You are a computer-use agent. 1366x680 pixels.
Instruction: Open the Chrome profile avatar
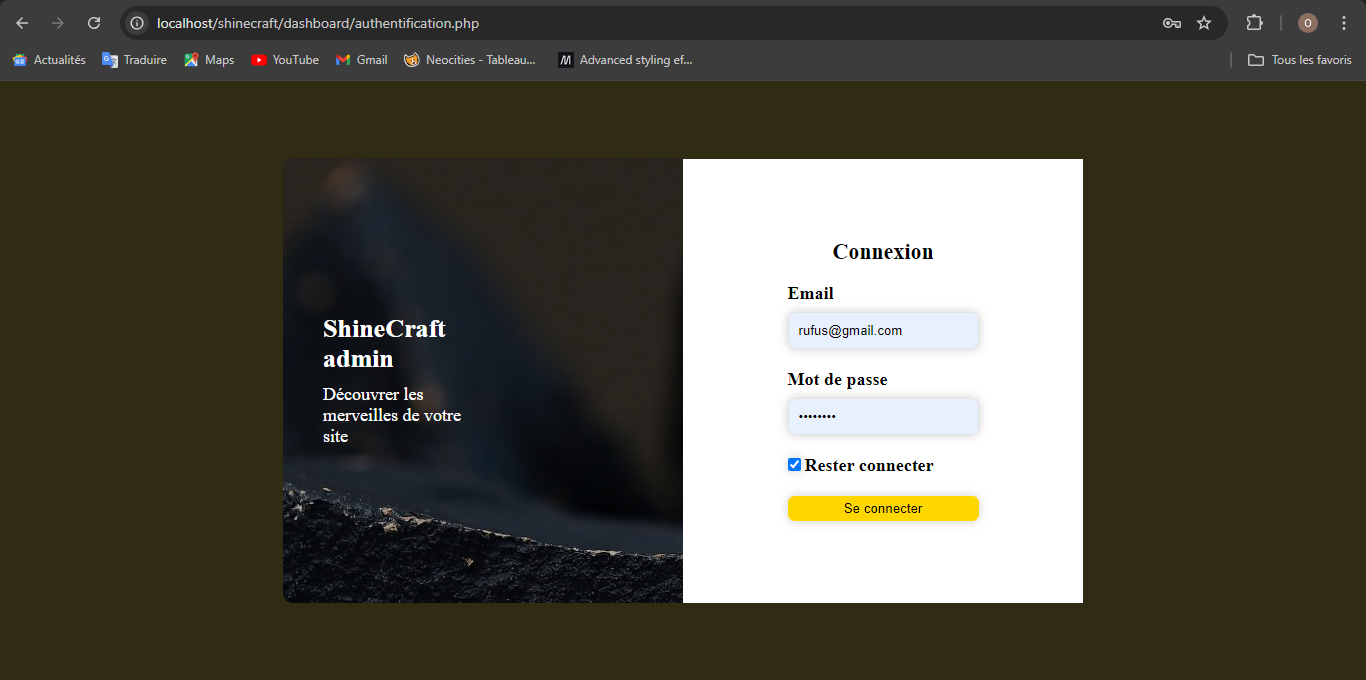[1307, 23]
